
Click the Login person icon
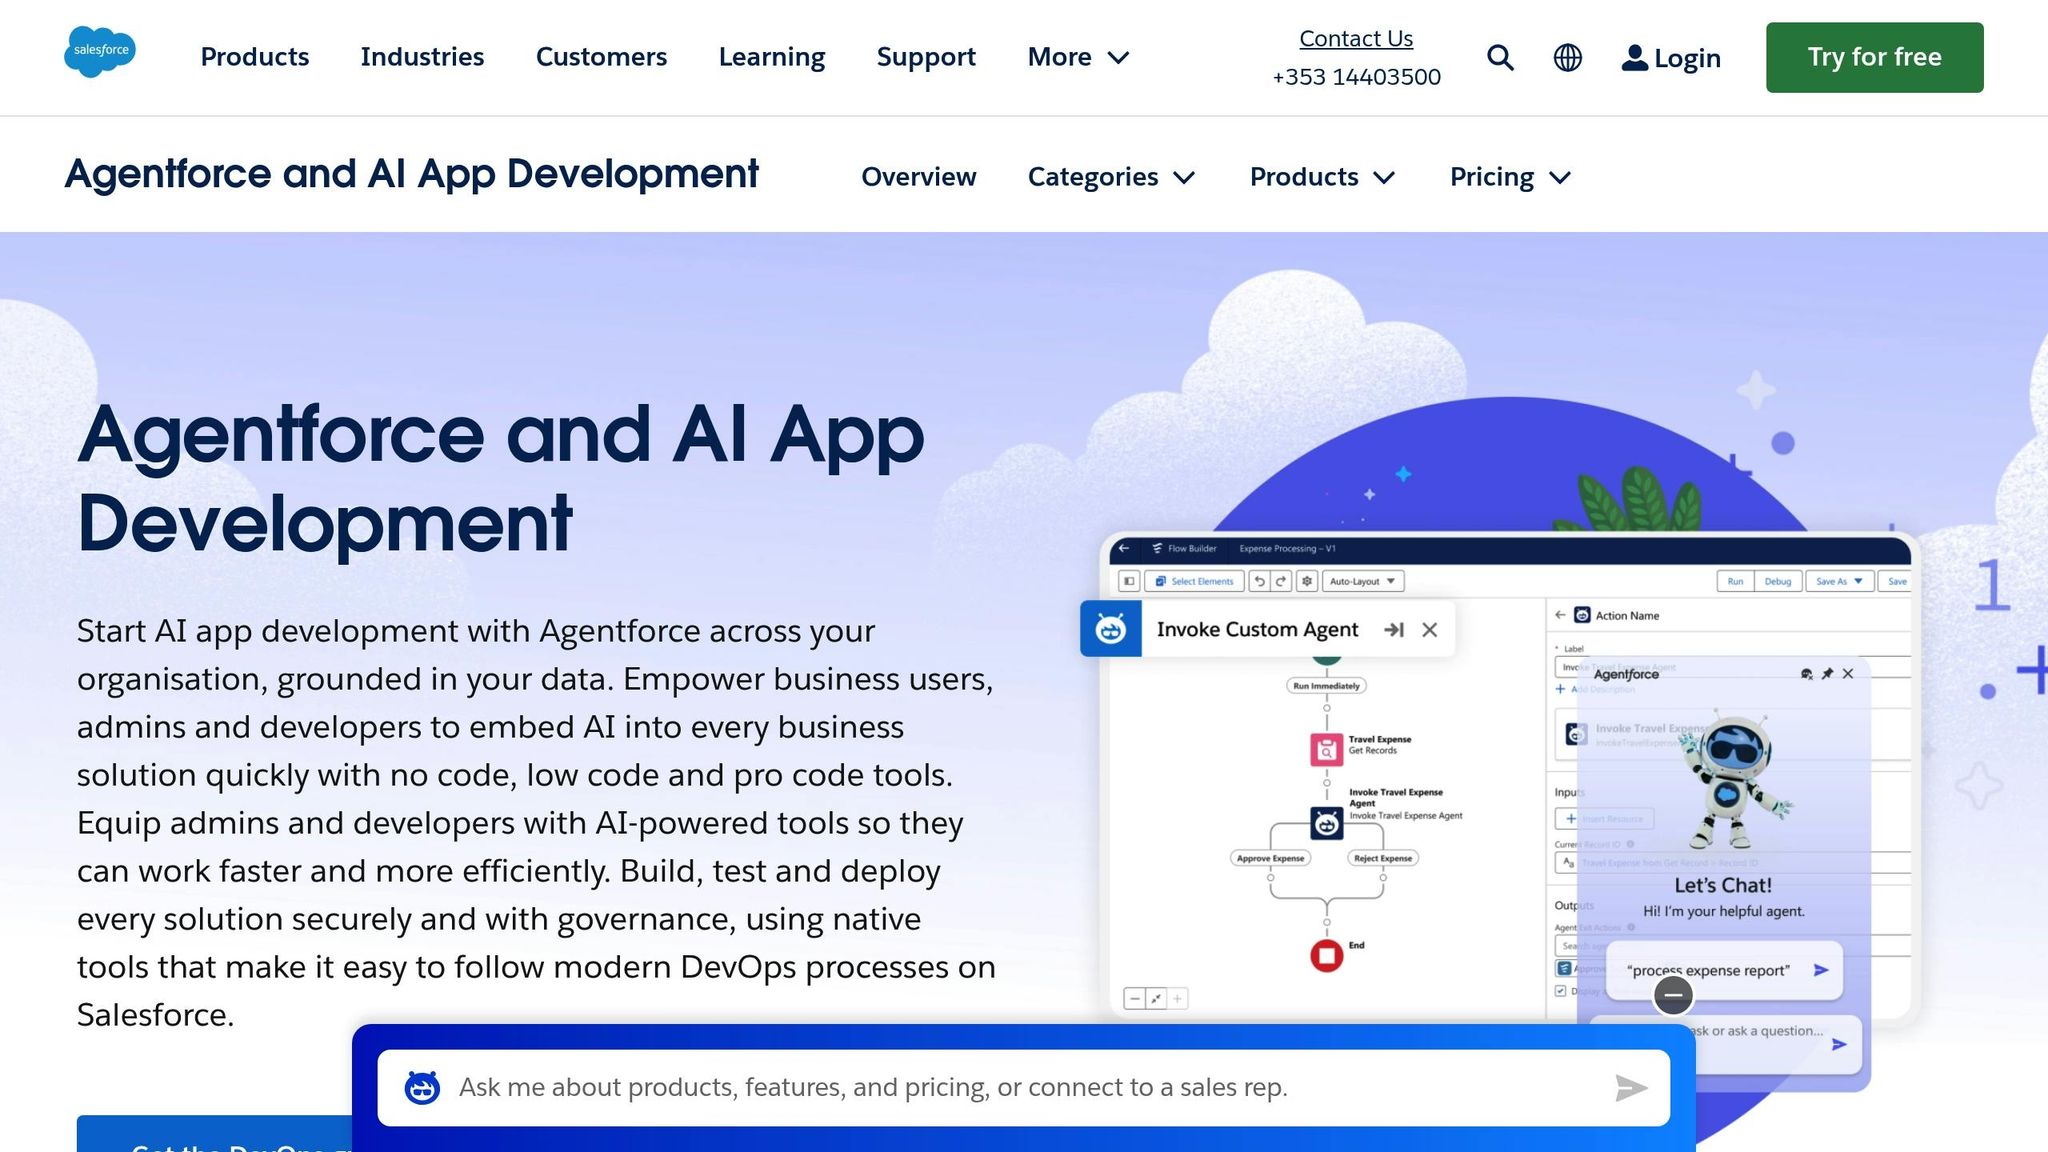coord(1634,58)
